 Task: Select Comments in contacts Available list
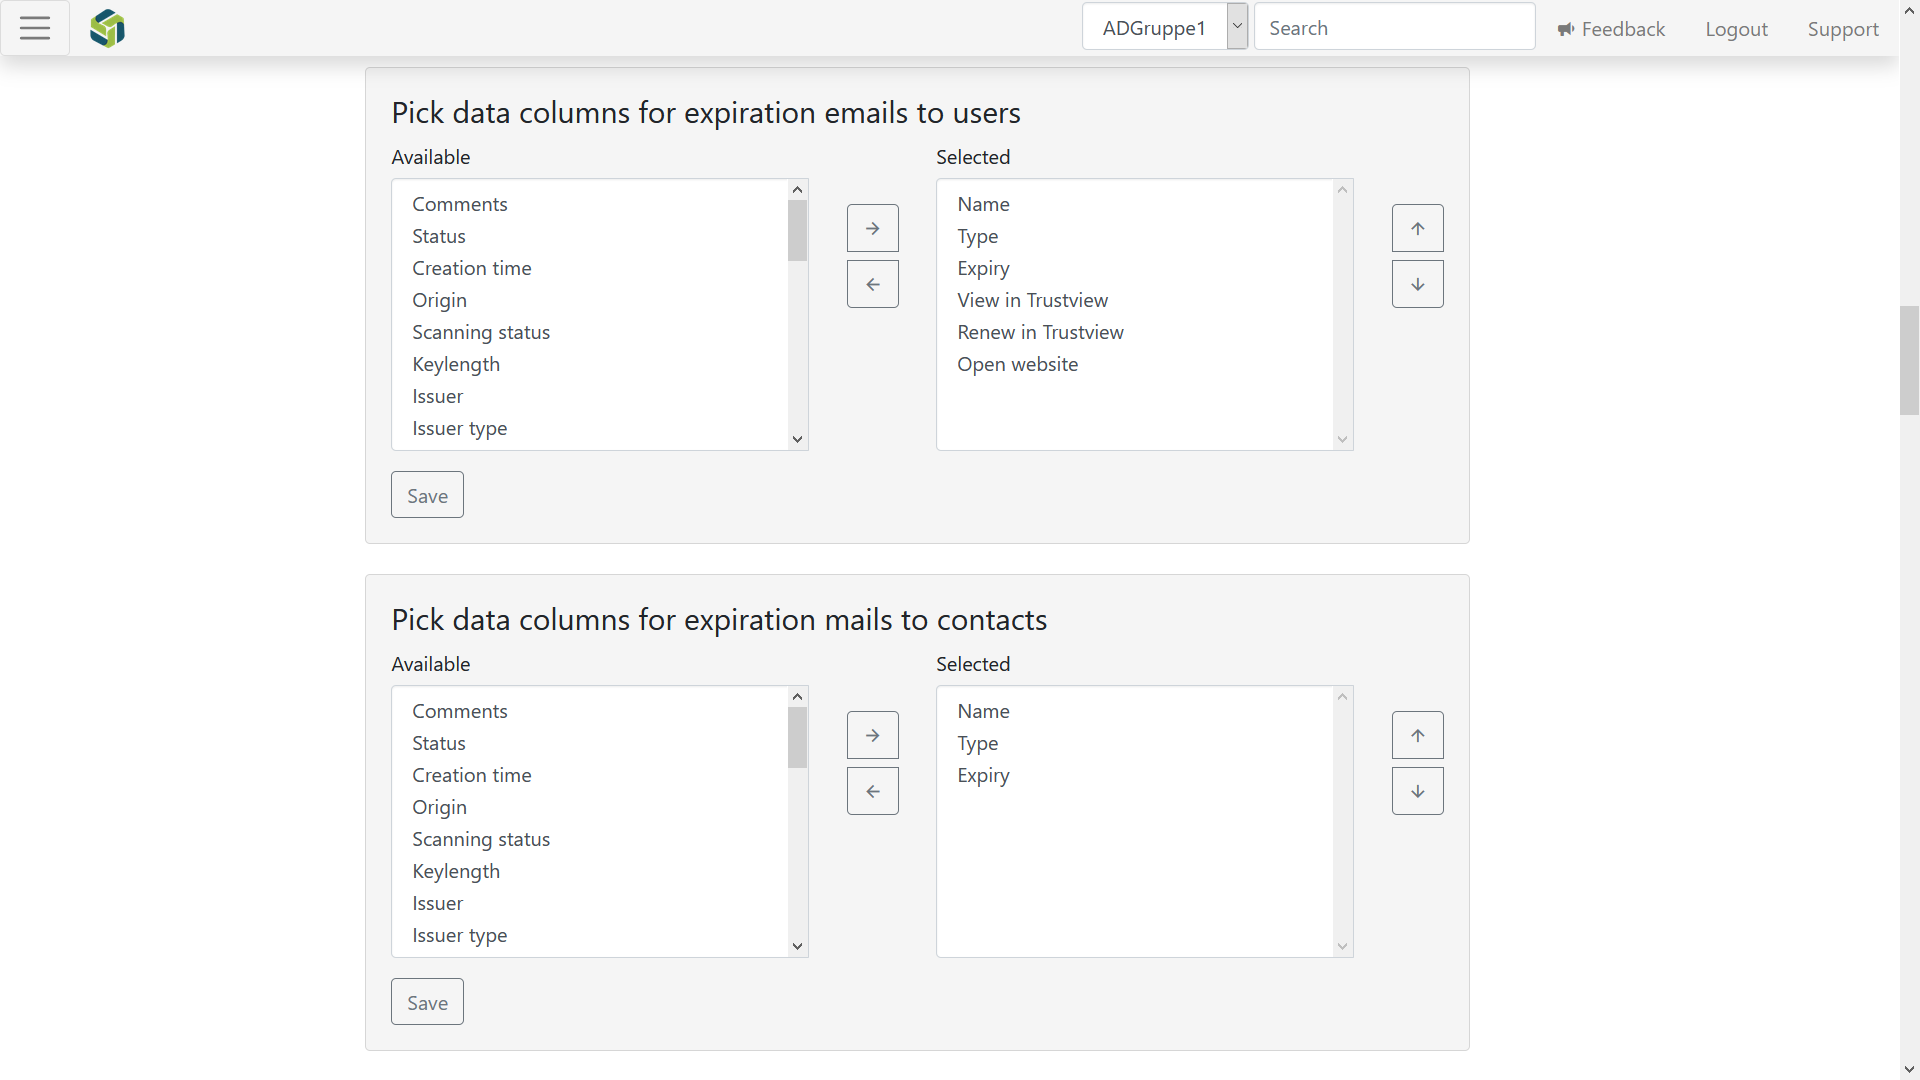[x=590, y=711]
